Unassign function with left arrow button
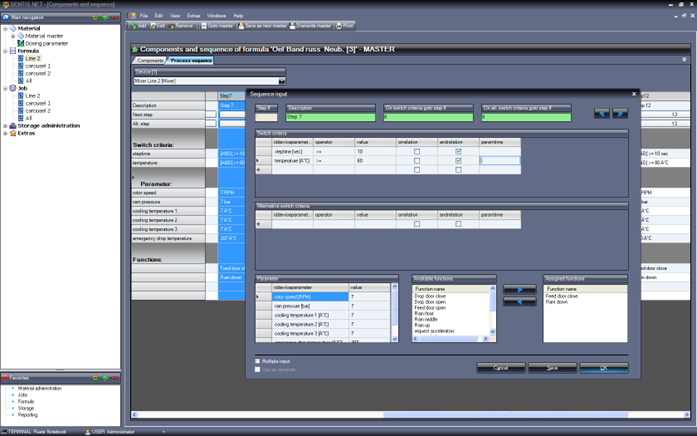 519,301
